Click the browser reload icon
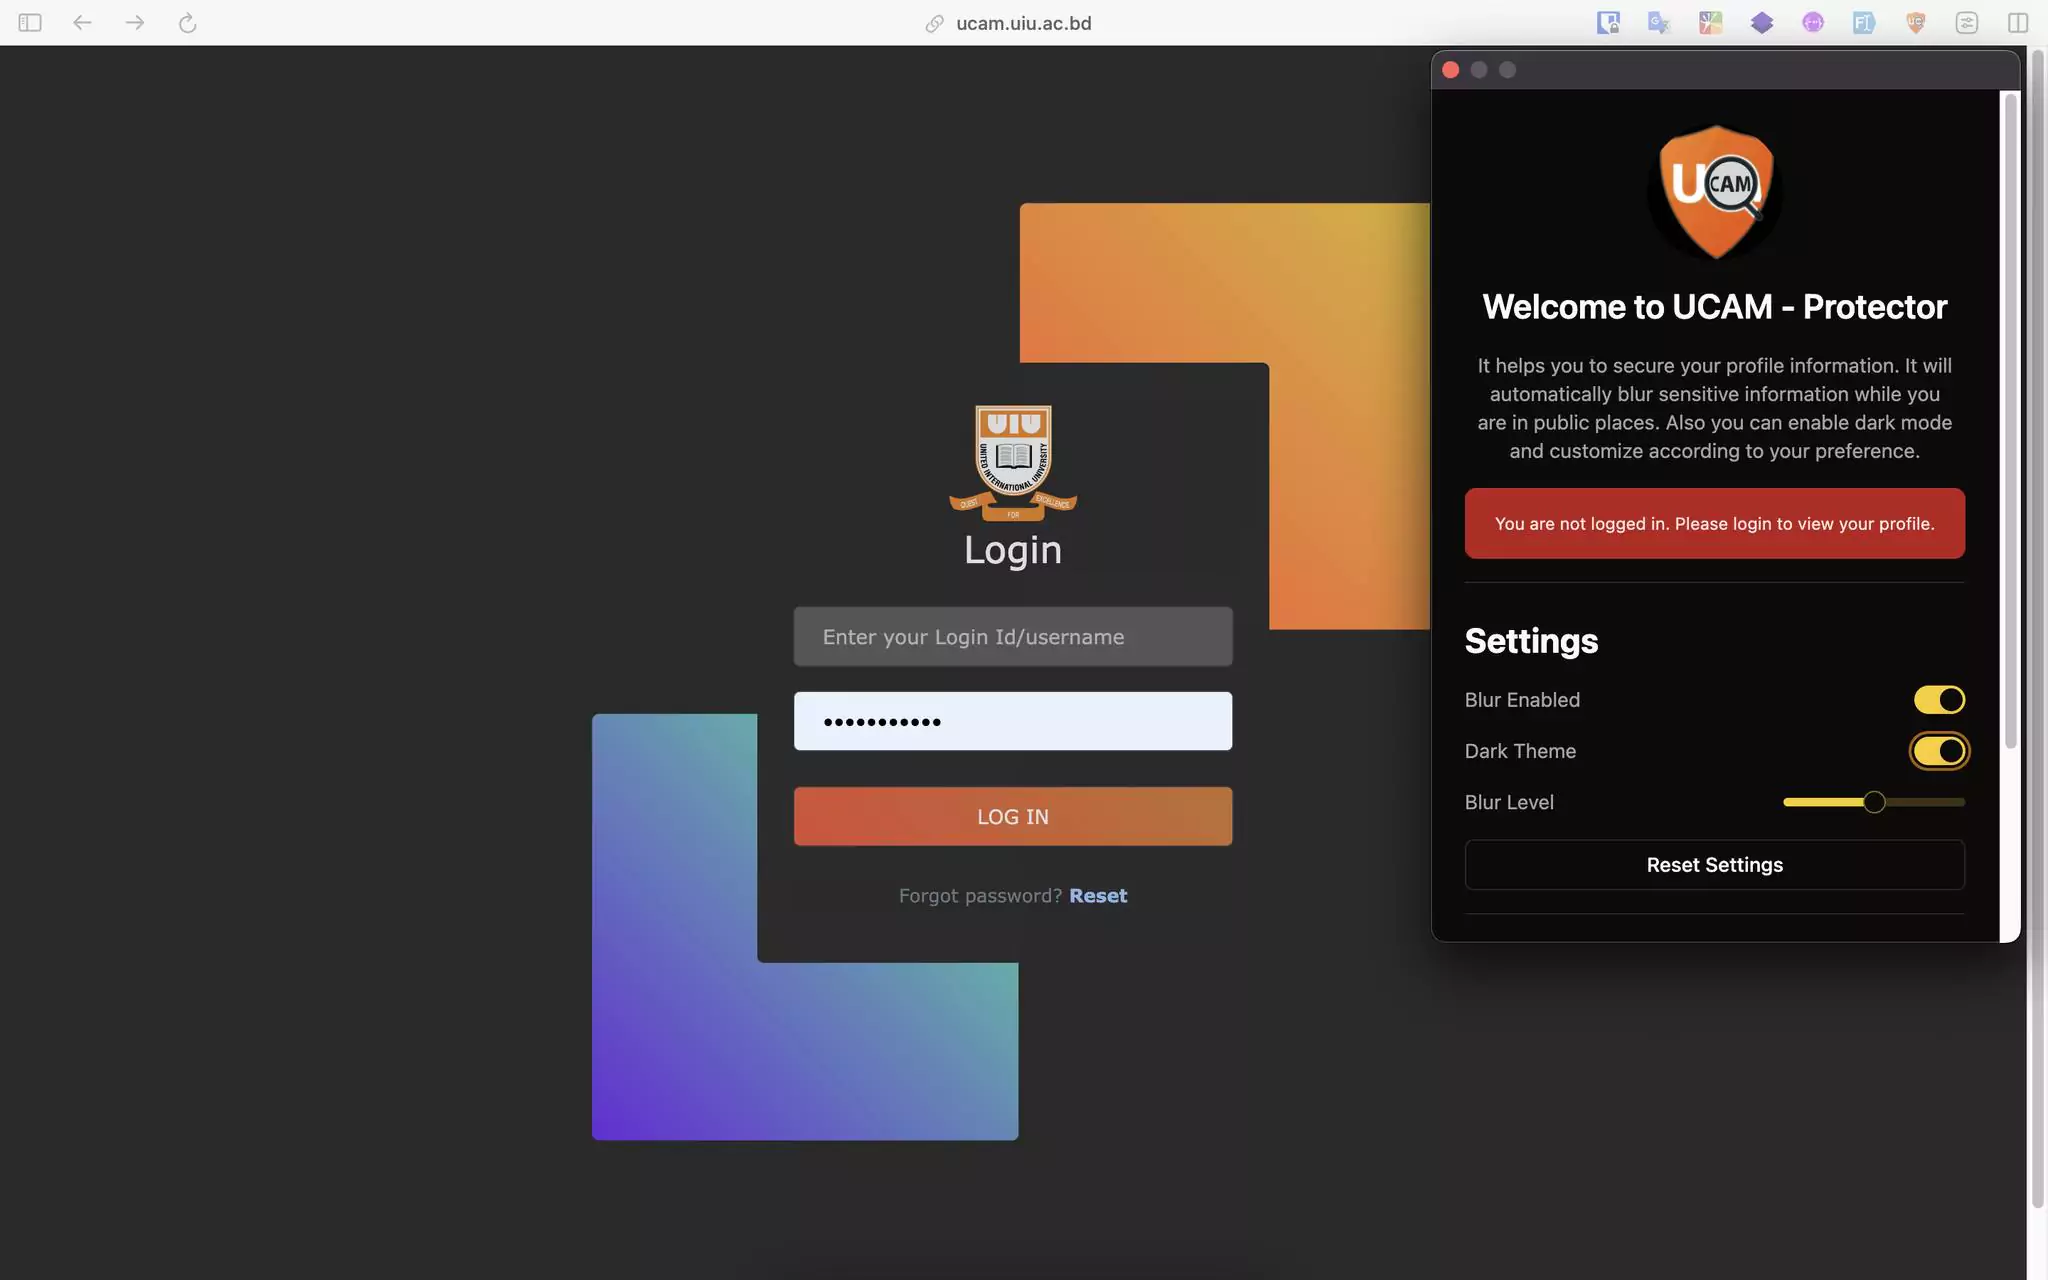The image size is (2048, 1280). (x=187, y=22)
